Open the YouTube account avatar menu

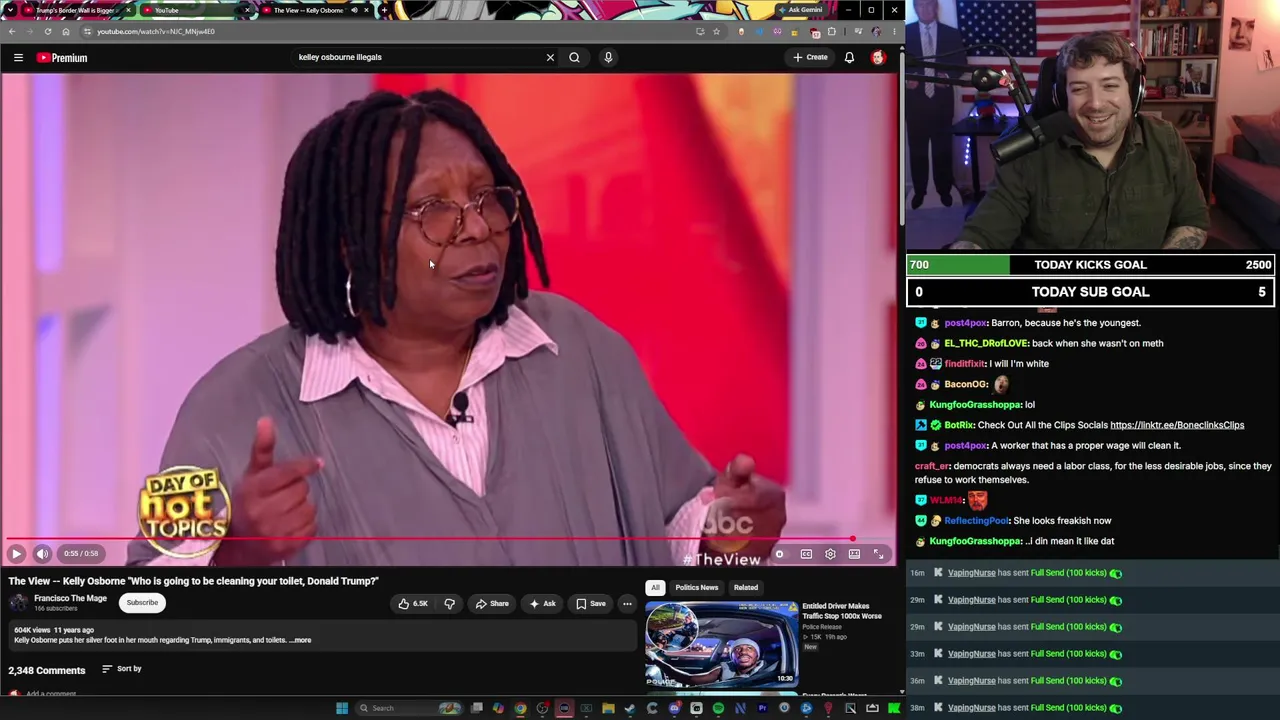point(878,57)
